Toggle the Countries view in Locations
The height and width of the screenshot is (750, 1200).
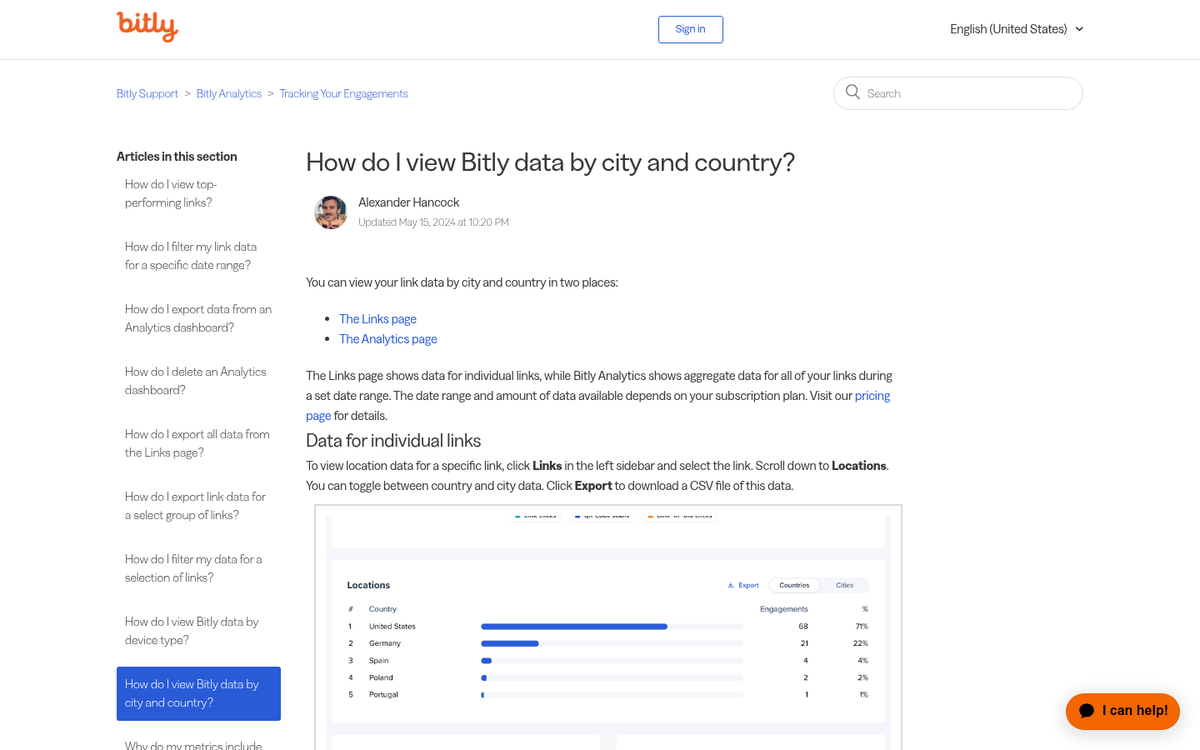(x=794, y=585)
